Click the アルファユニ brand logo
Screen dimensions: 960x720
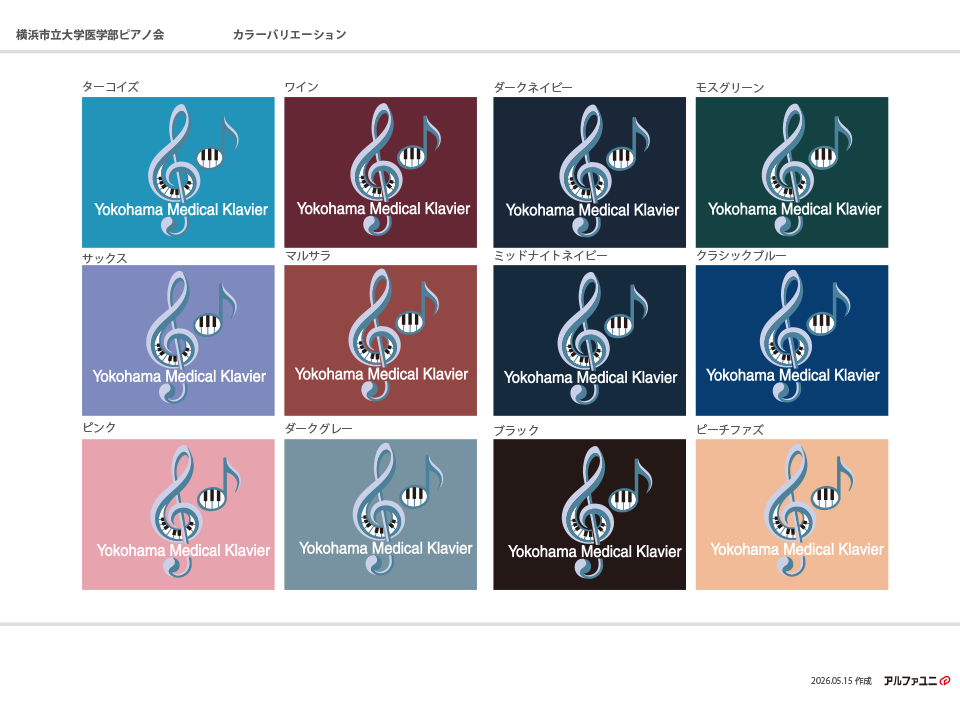(x=917, y=681)
